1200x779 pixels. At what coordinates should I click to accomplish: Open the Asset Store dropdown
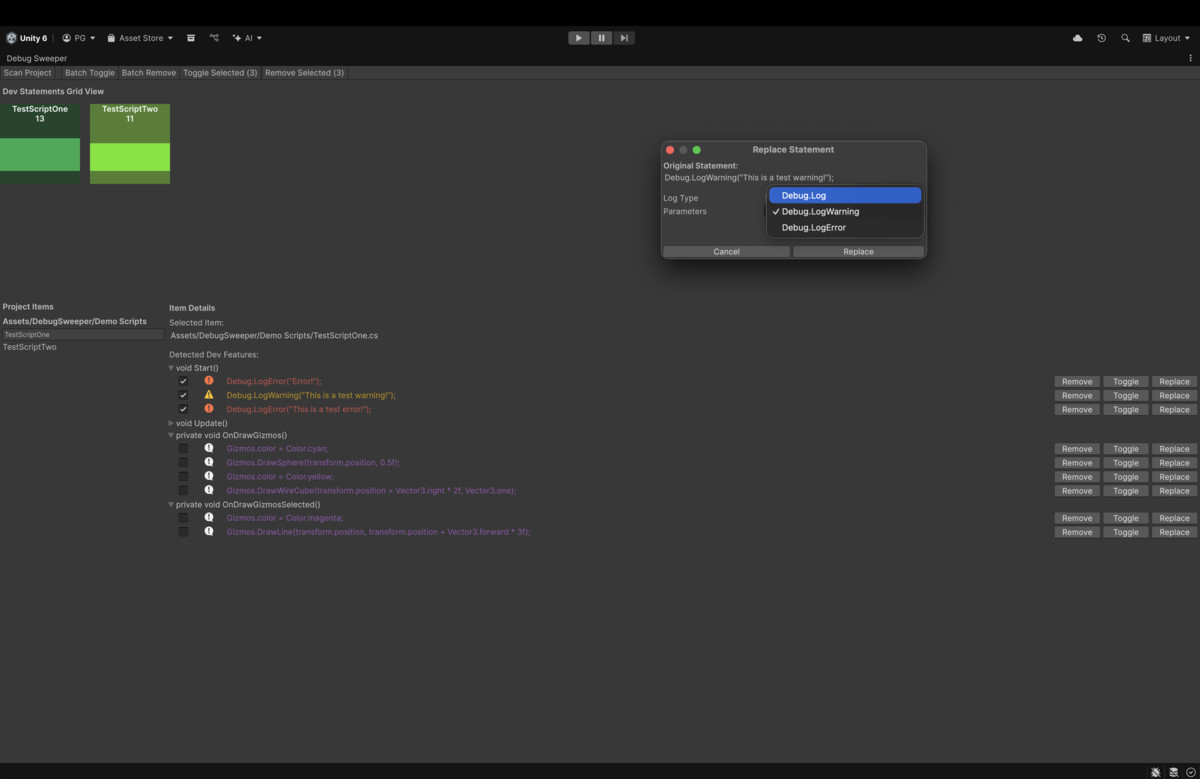pos(140,38)
